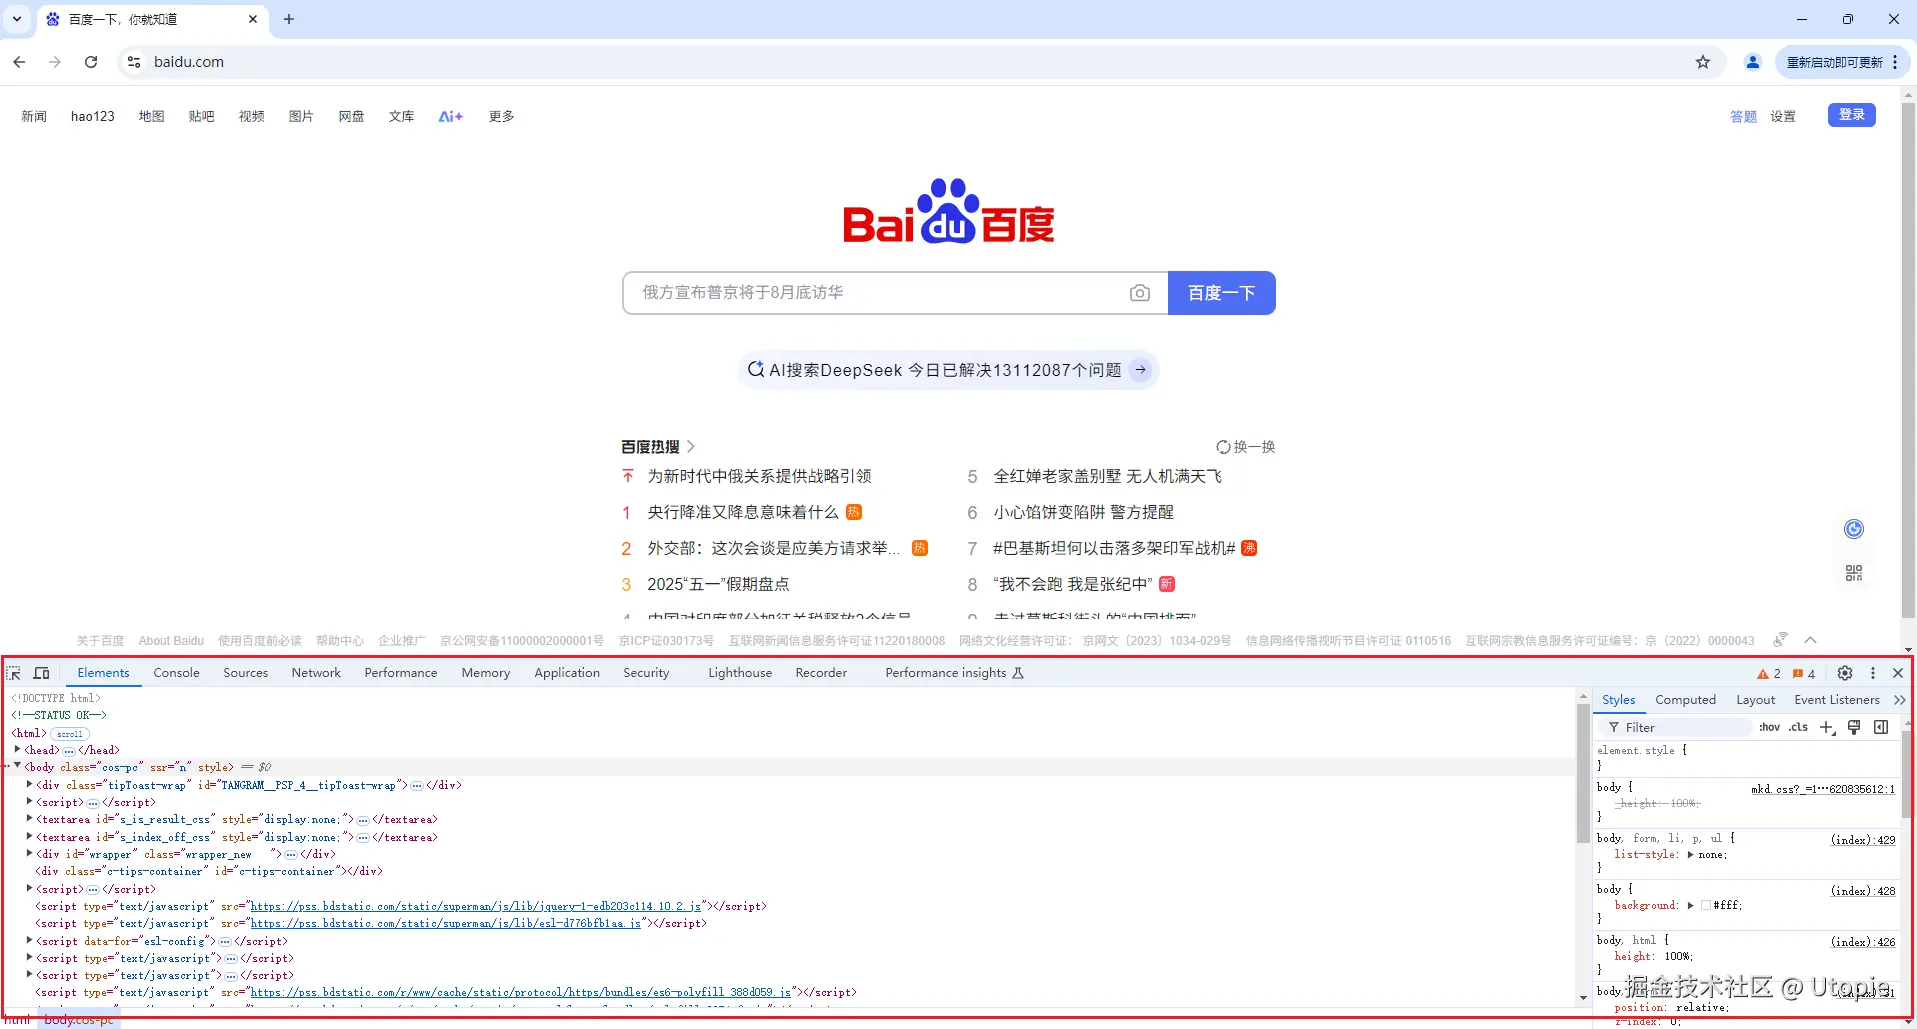Open the Chrome profile avatar
1917x1029 pixels.
point(1752,62)
